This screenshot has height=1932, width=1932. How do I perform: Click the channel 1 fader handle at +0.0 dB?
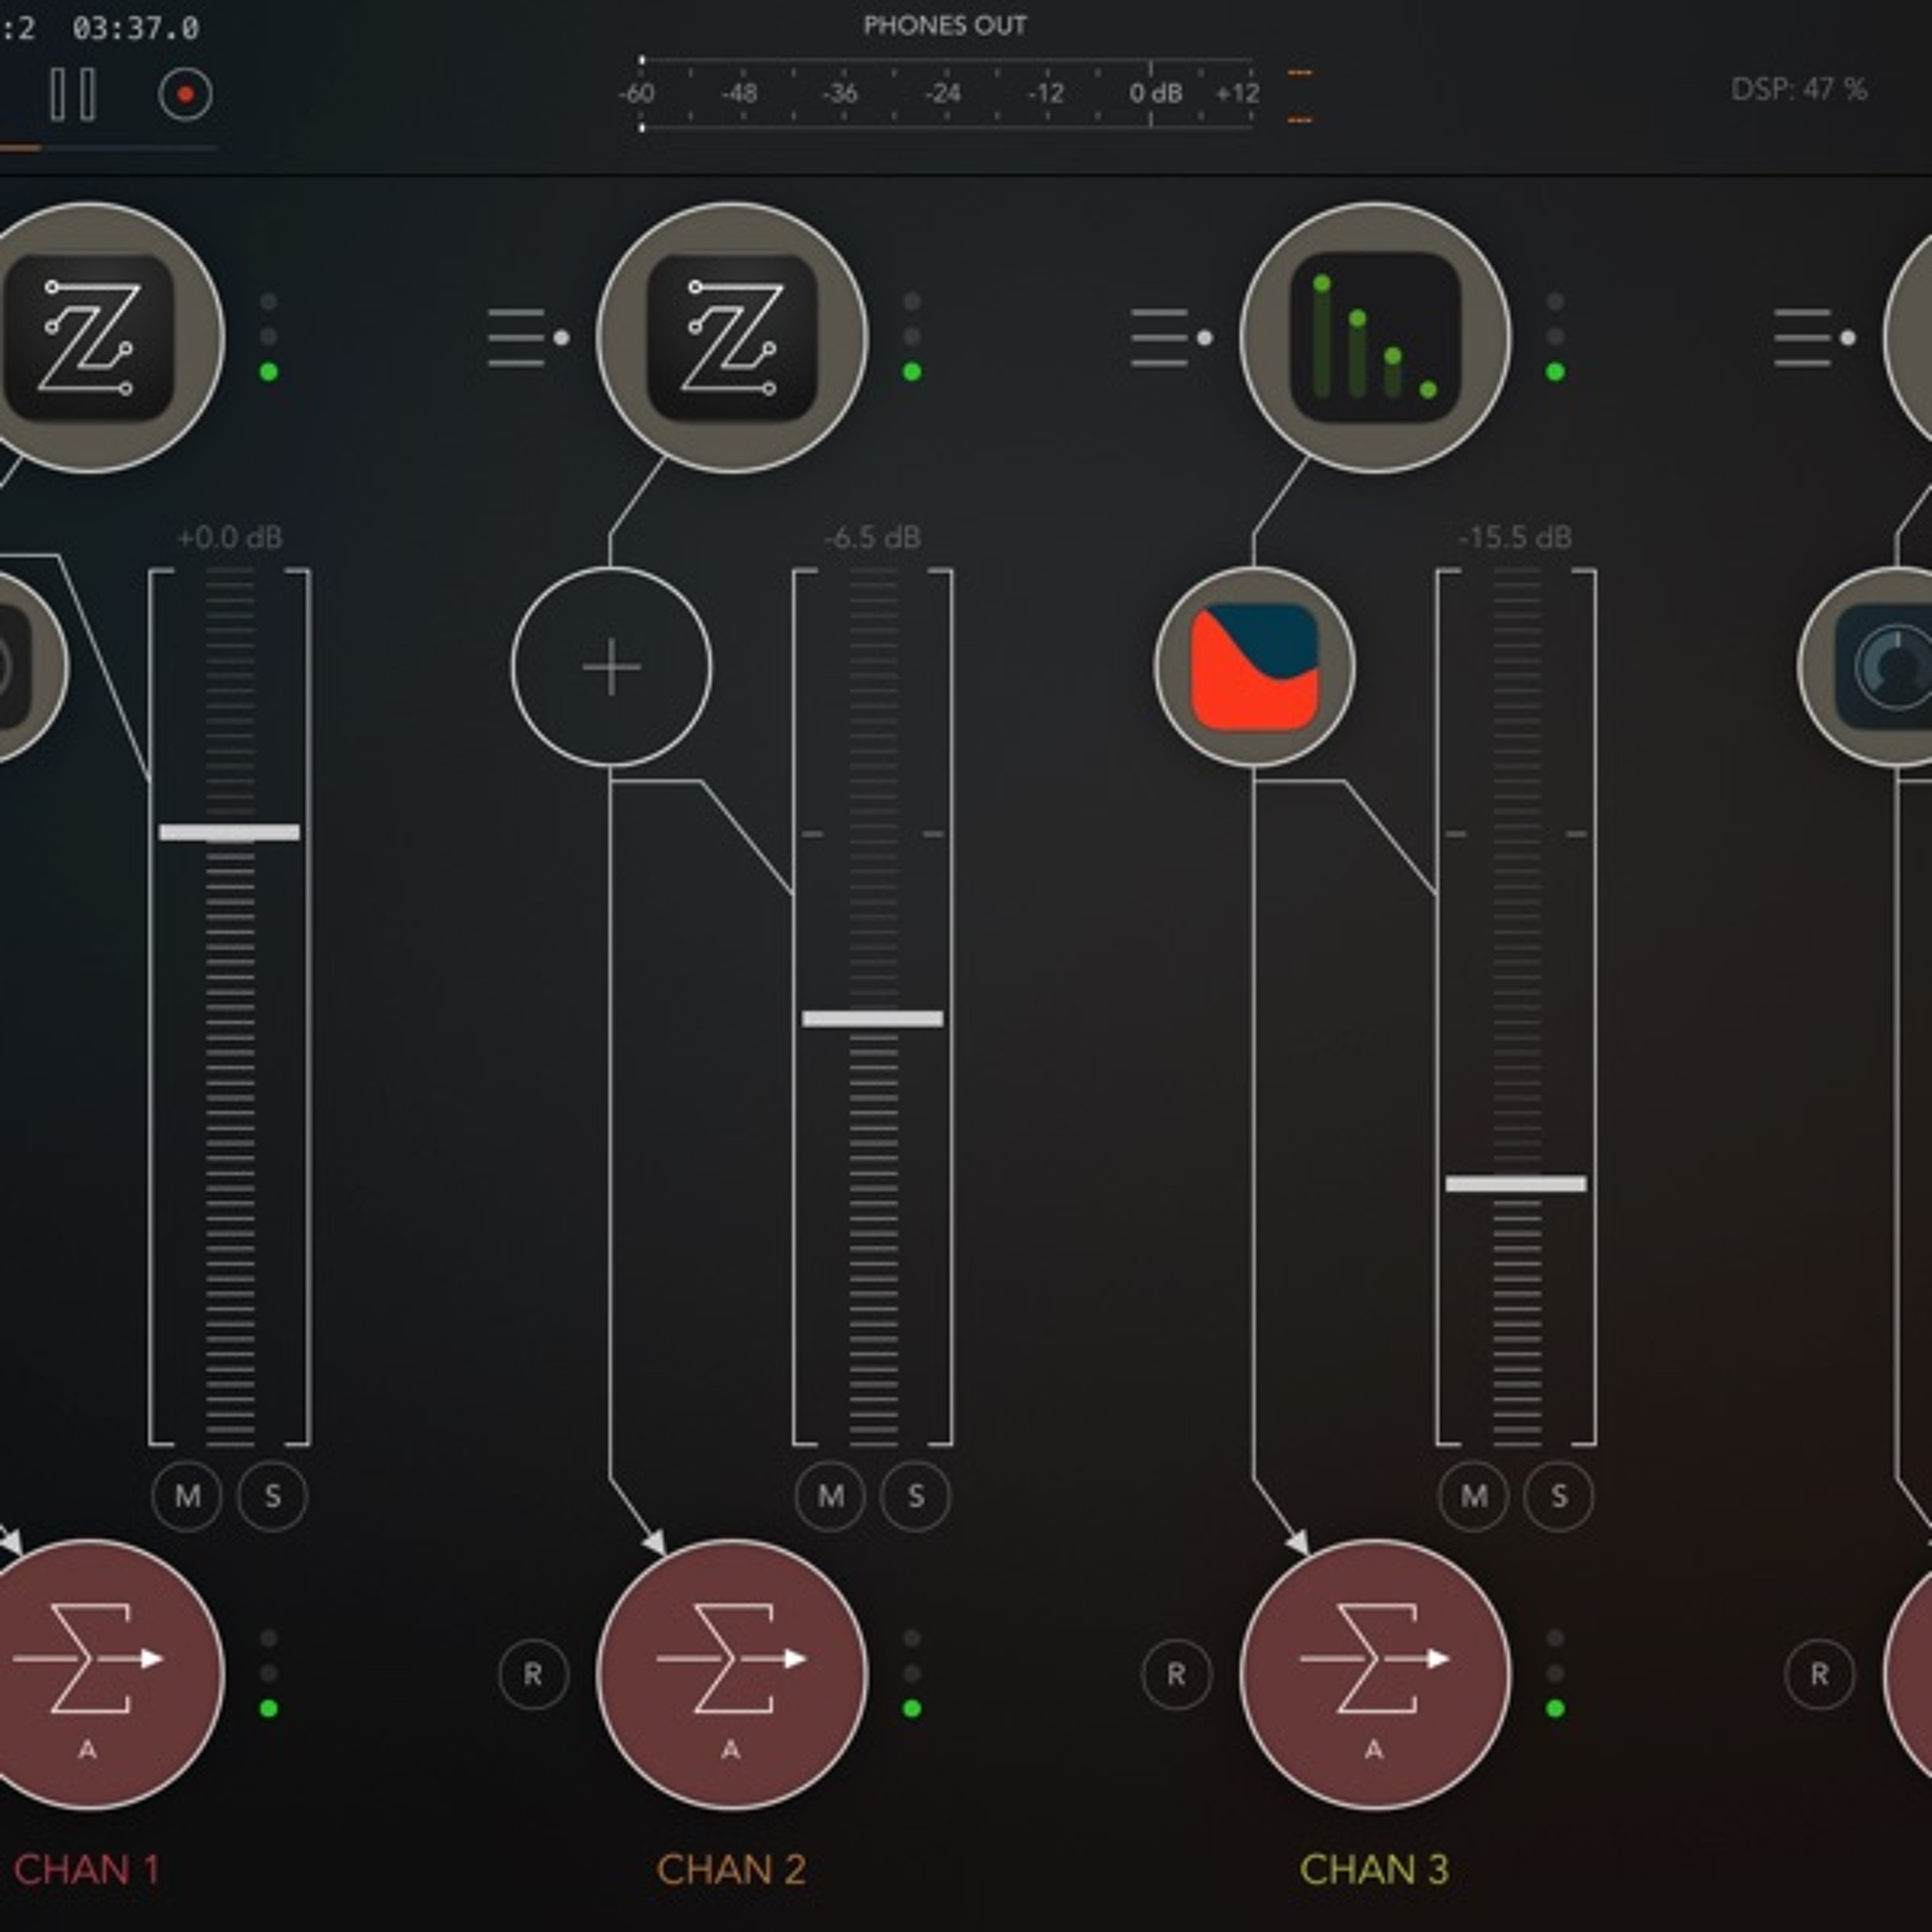point(229,832)
